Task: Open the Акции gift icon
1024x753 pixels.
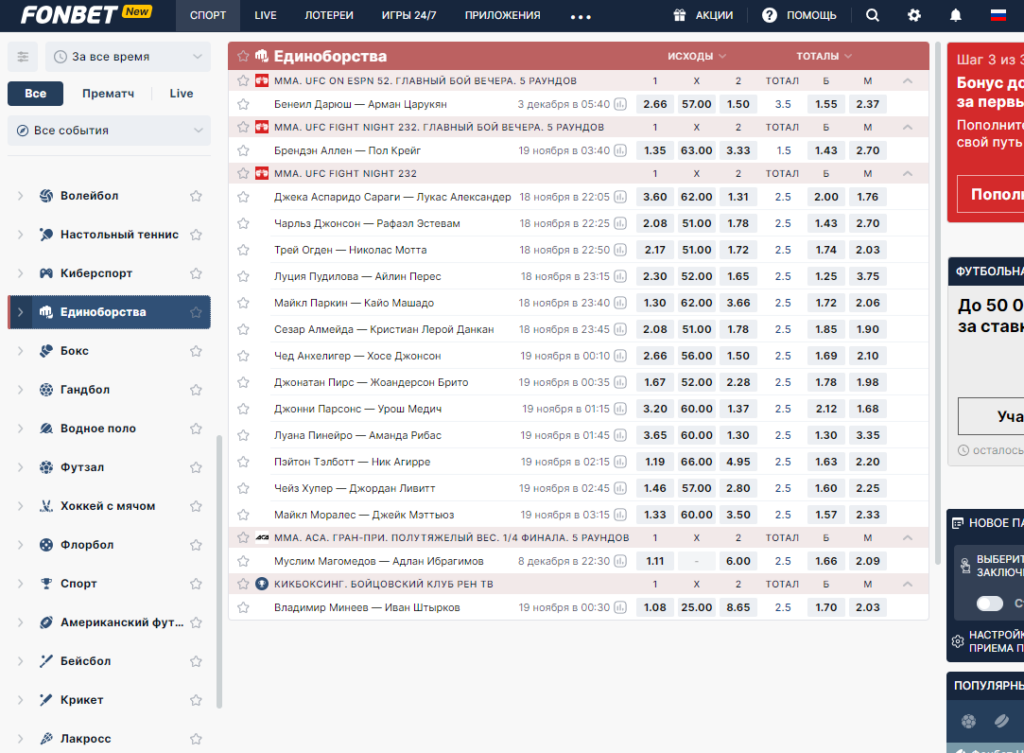Action: click(x=679, y=15)
